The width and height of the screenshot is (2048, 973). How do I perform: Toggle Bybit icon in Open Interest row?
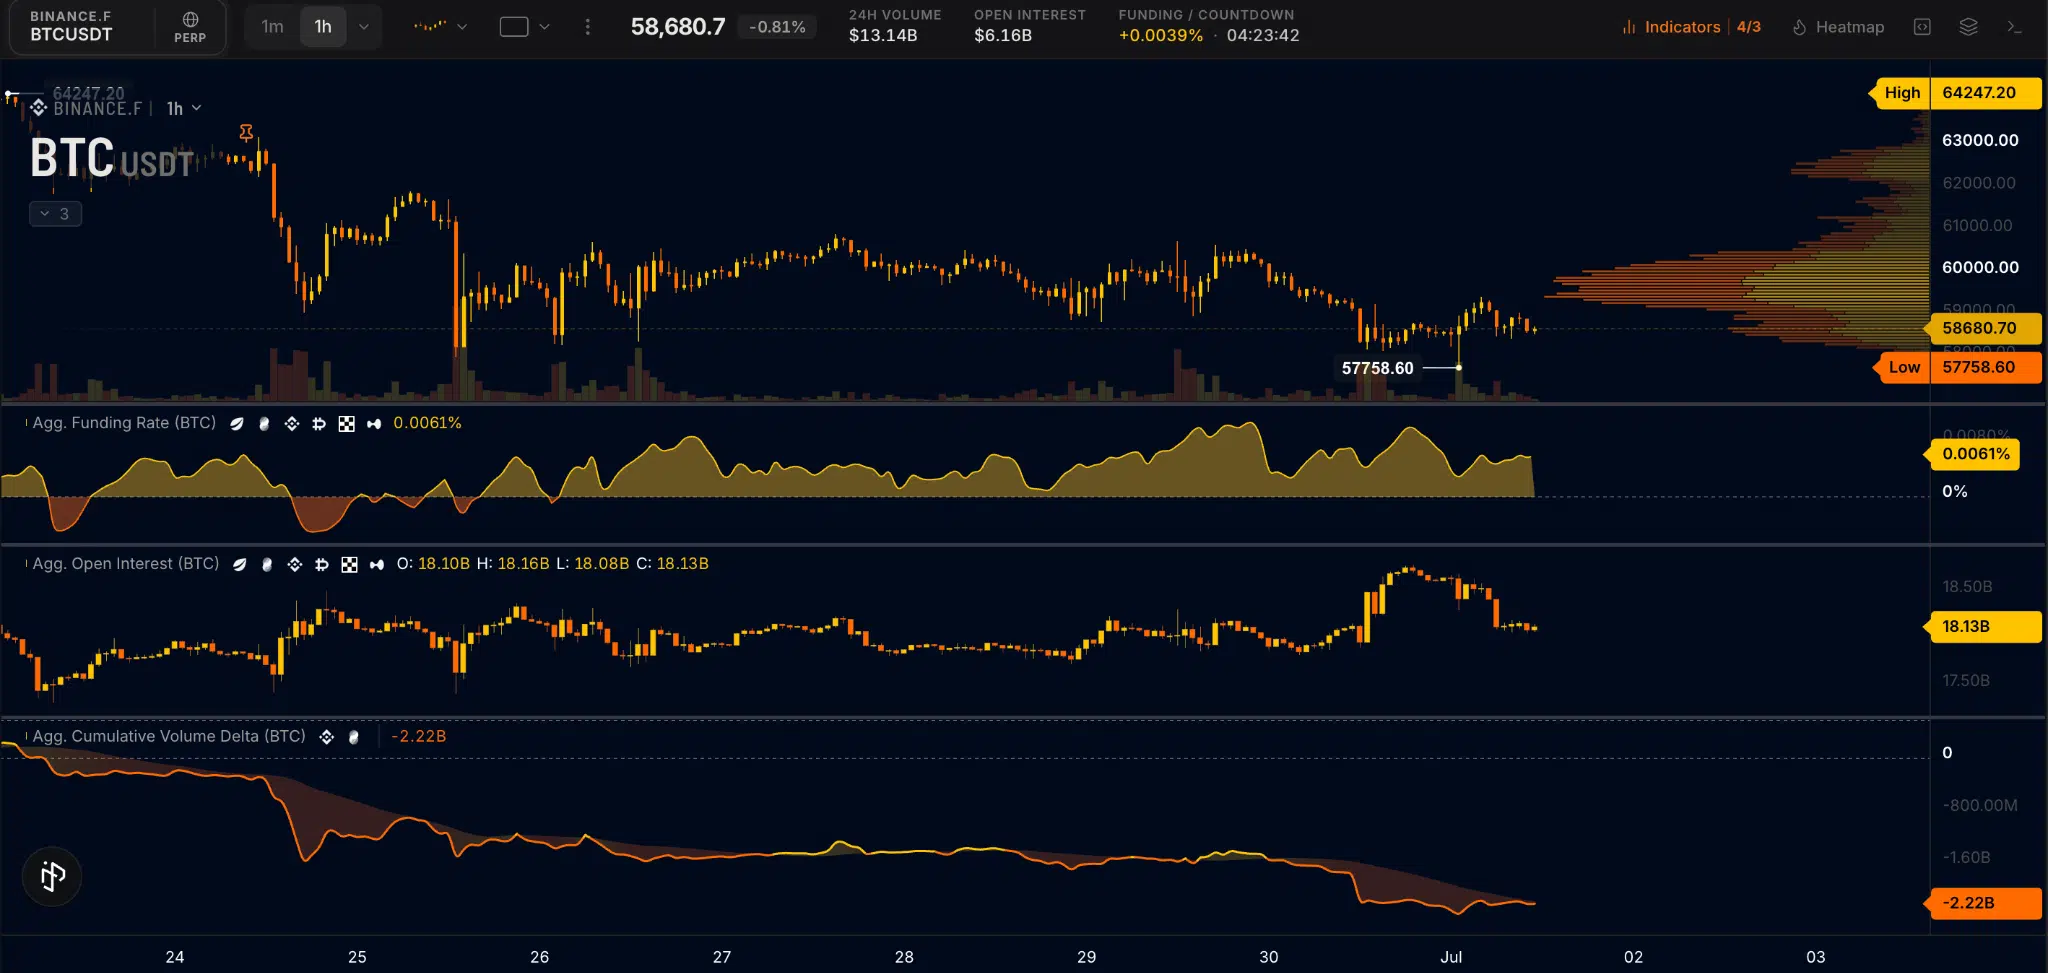322,565
